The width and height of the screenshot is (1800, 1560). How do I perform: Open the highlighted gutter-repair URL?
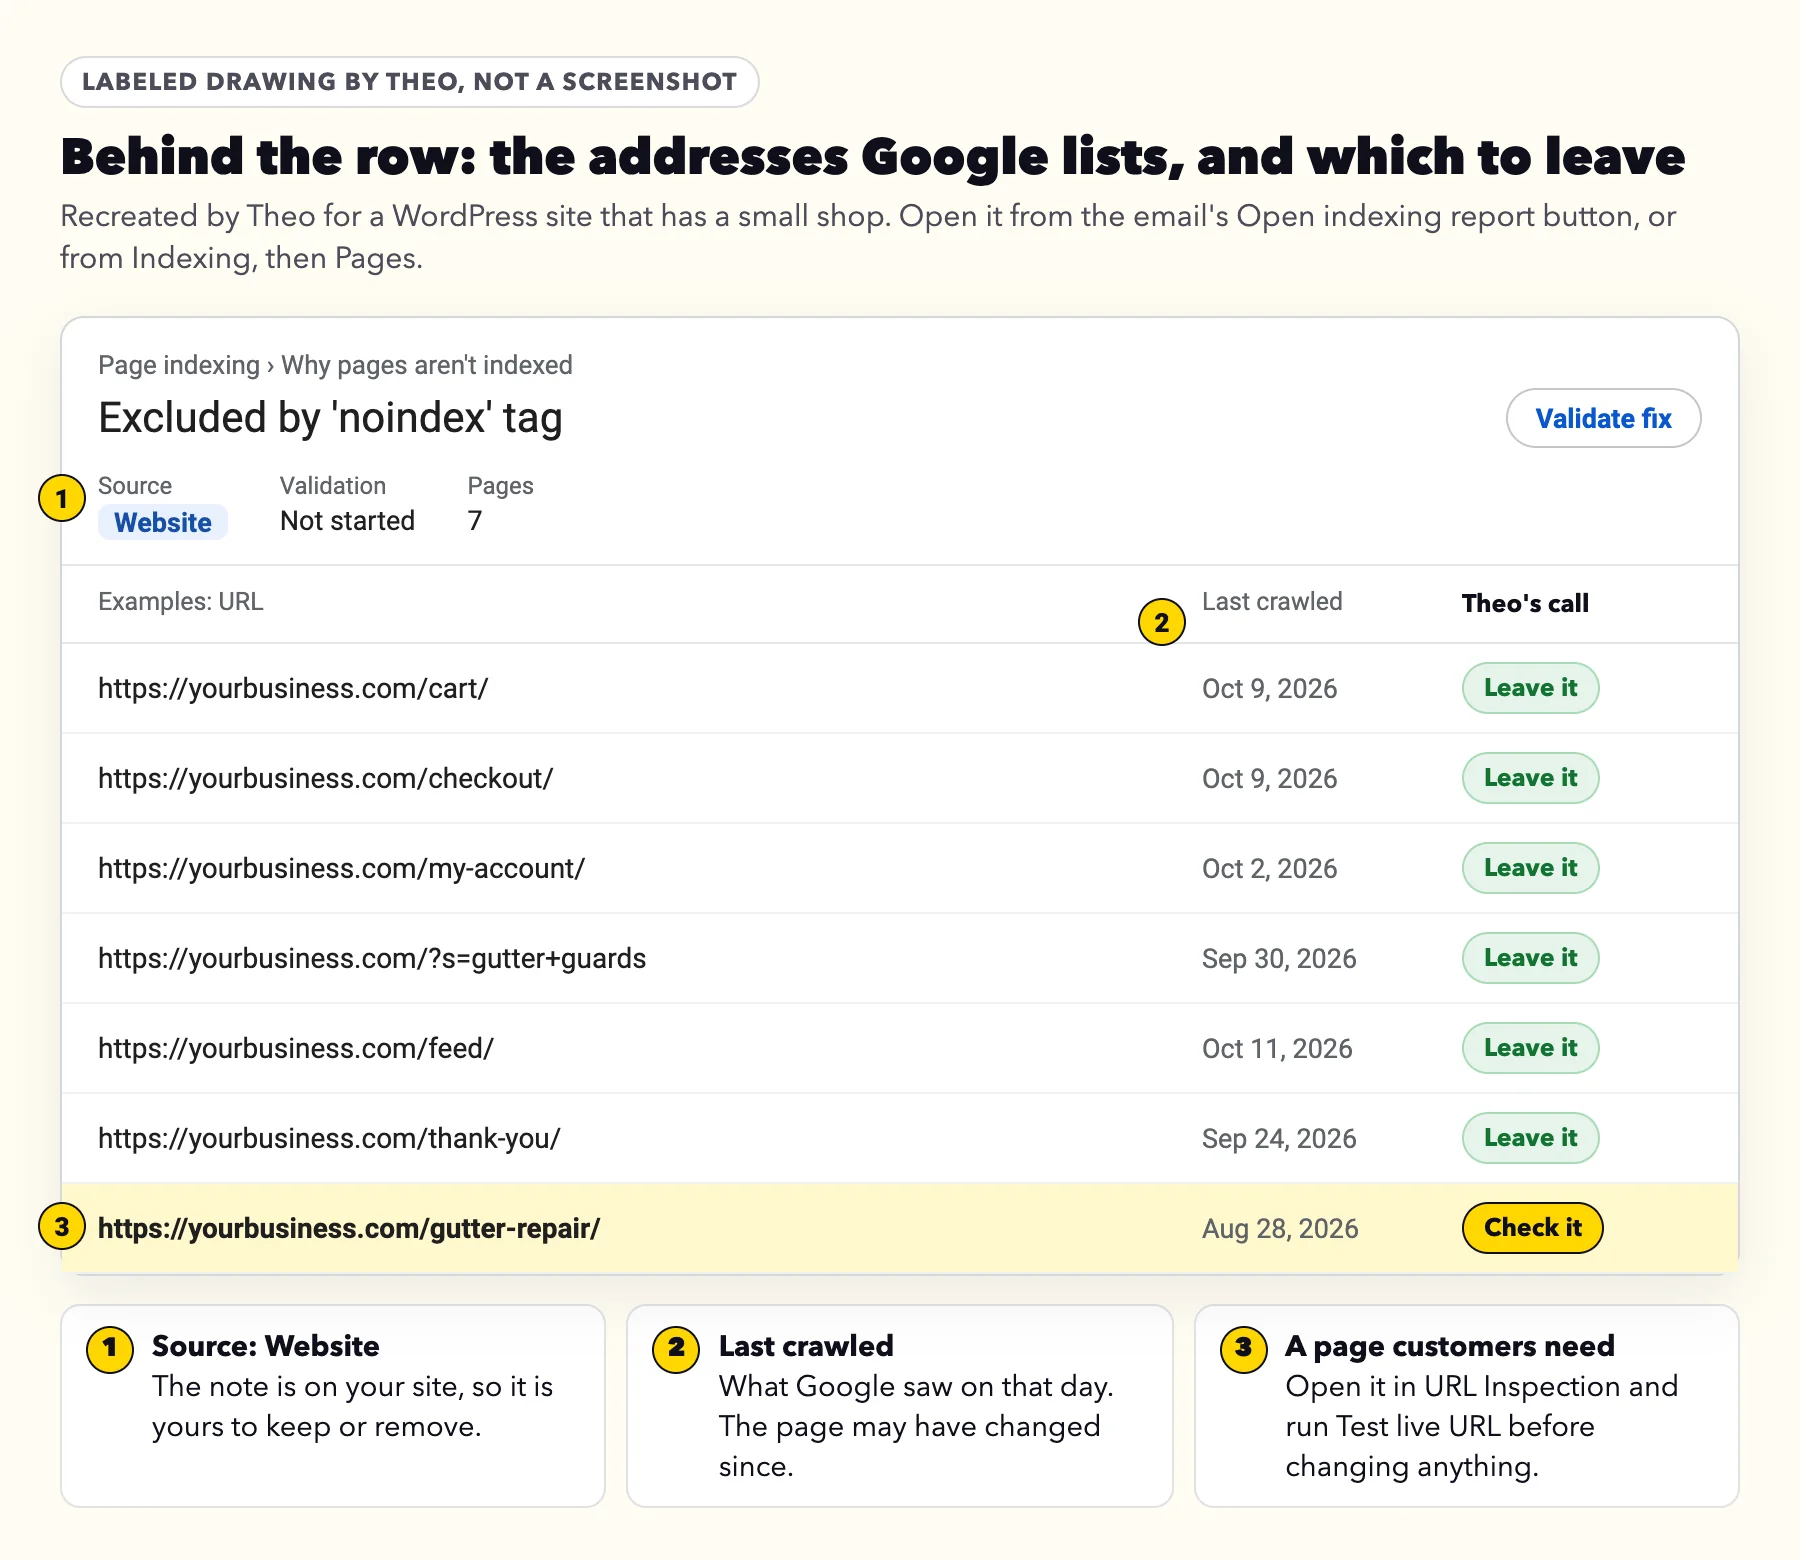tap(349, 1228)
